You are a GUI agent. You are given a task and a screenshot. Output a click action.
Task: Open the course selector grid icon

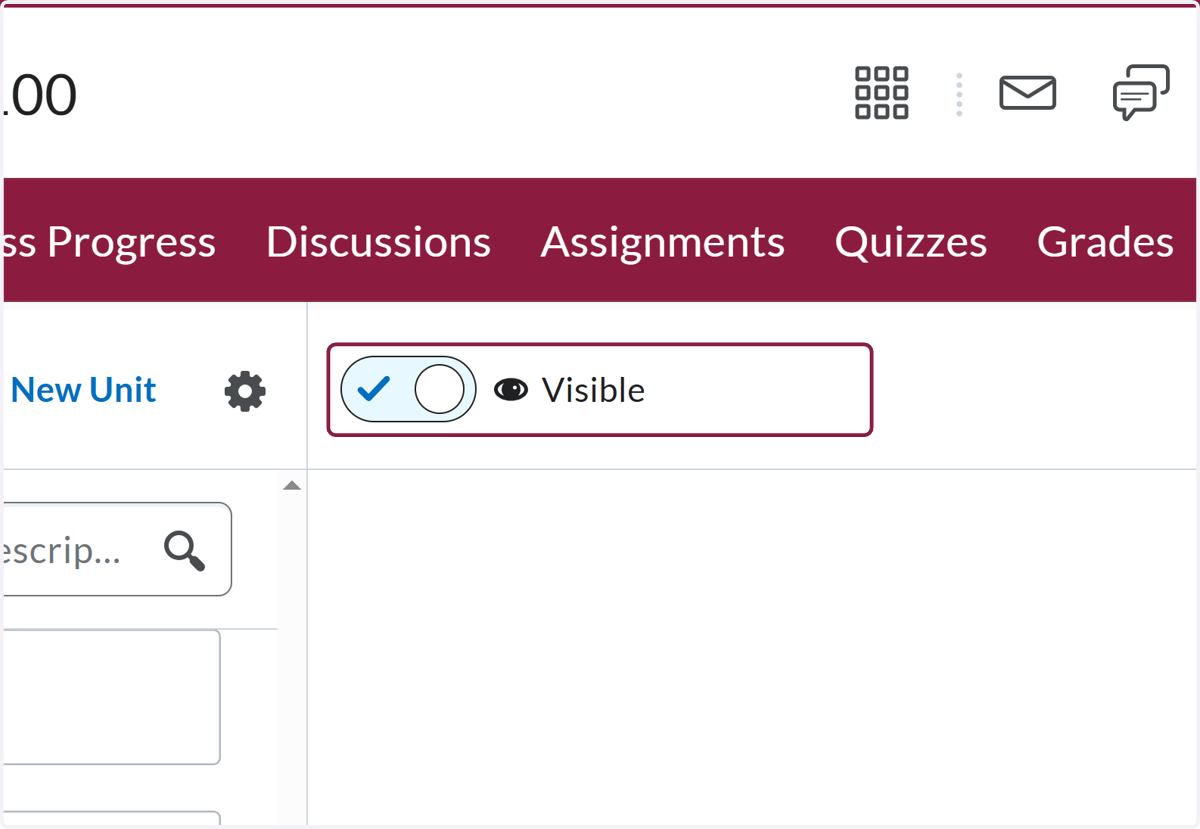[881, 93]
